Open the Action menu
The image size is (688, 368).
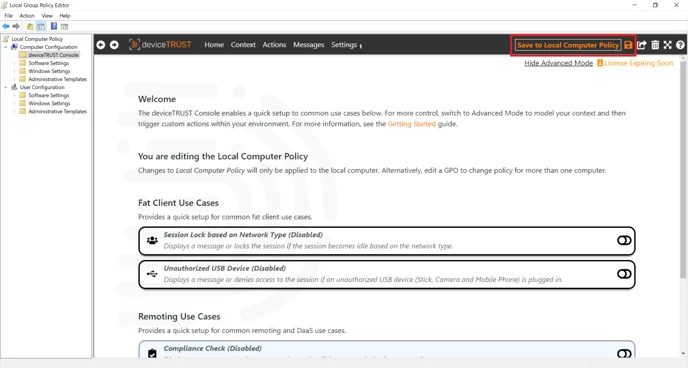click(x=27, y=15)
